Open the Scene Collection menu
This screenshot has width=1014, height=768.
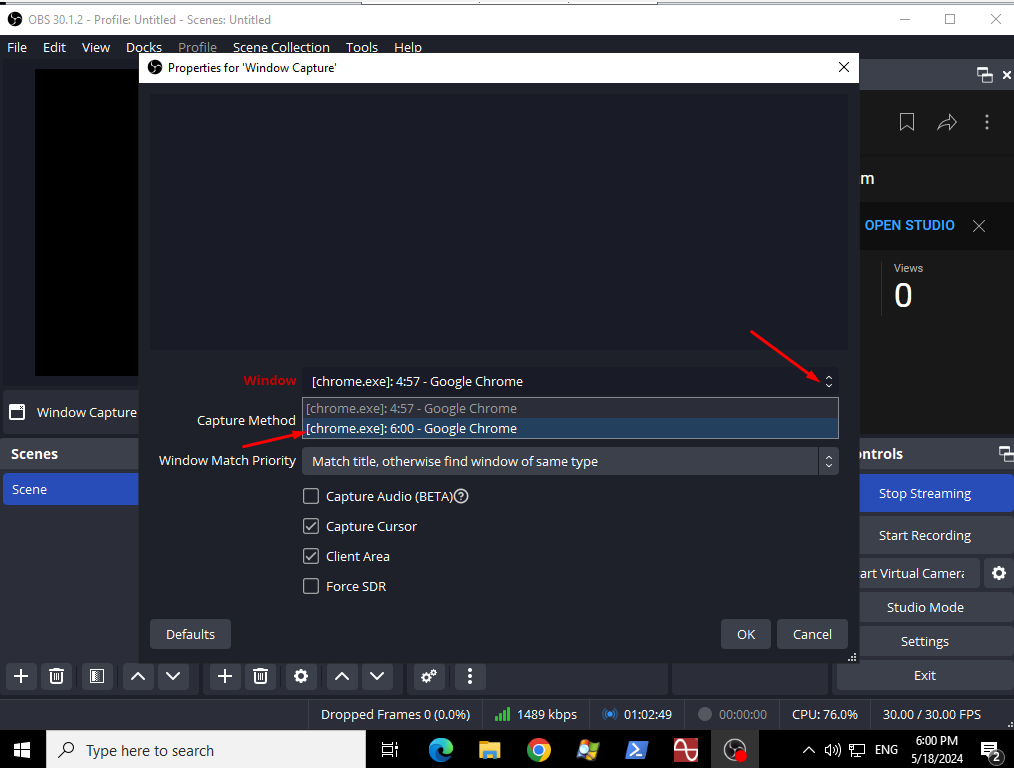[281, 47]
